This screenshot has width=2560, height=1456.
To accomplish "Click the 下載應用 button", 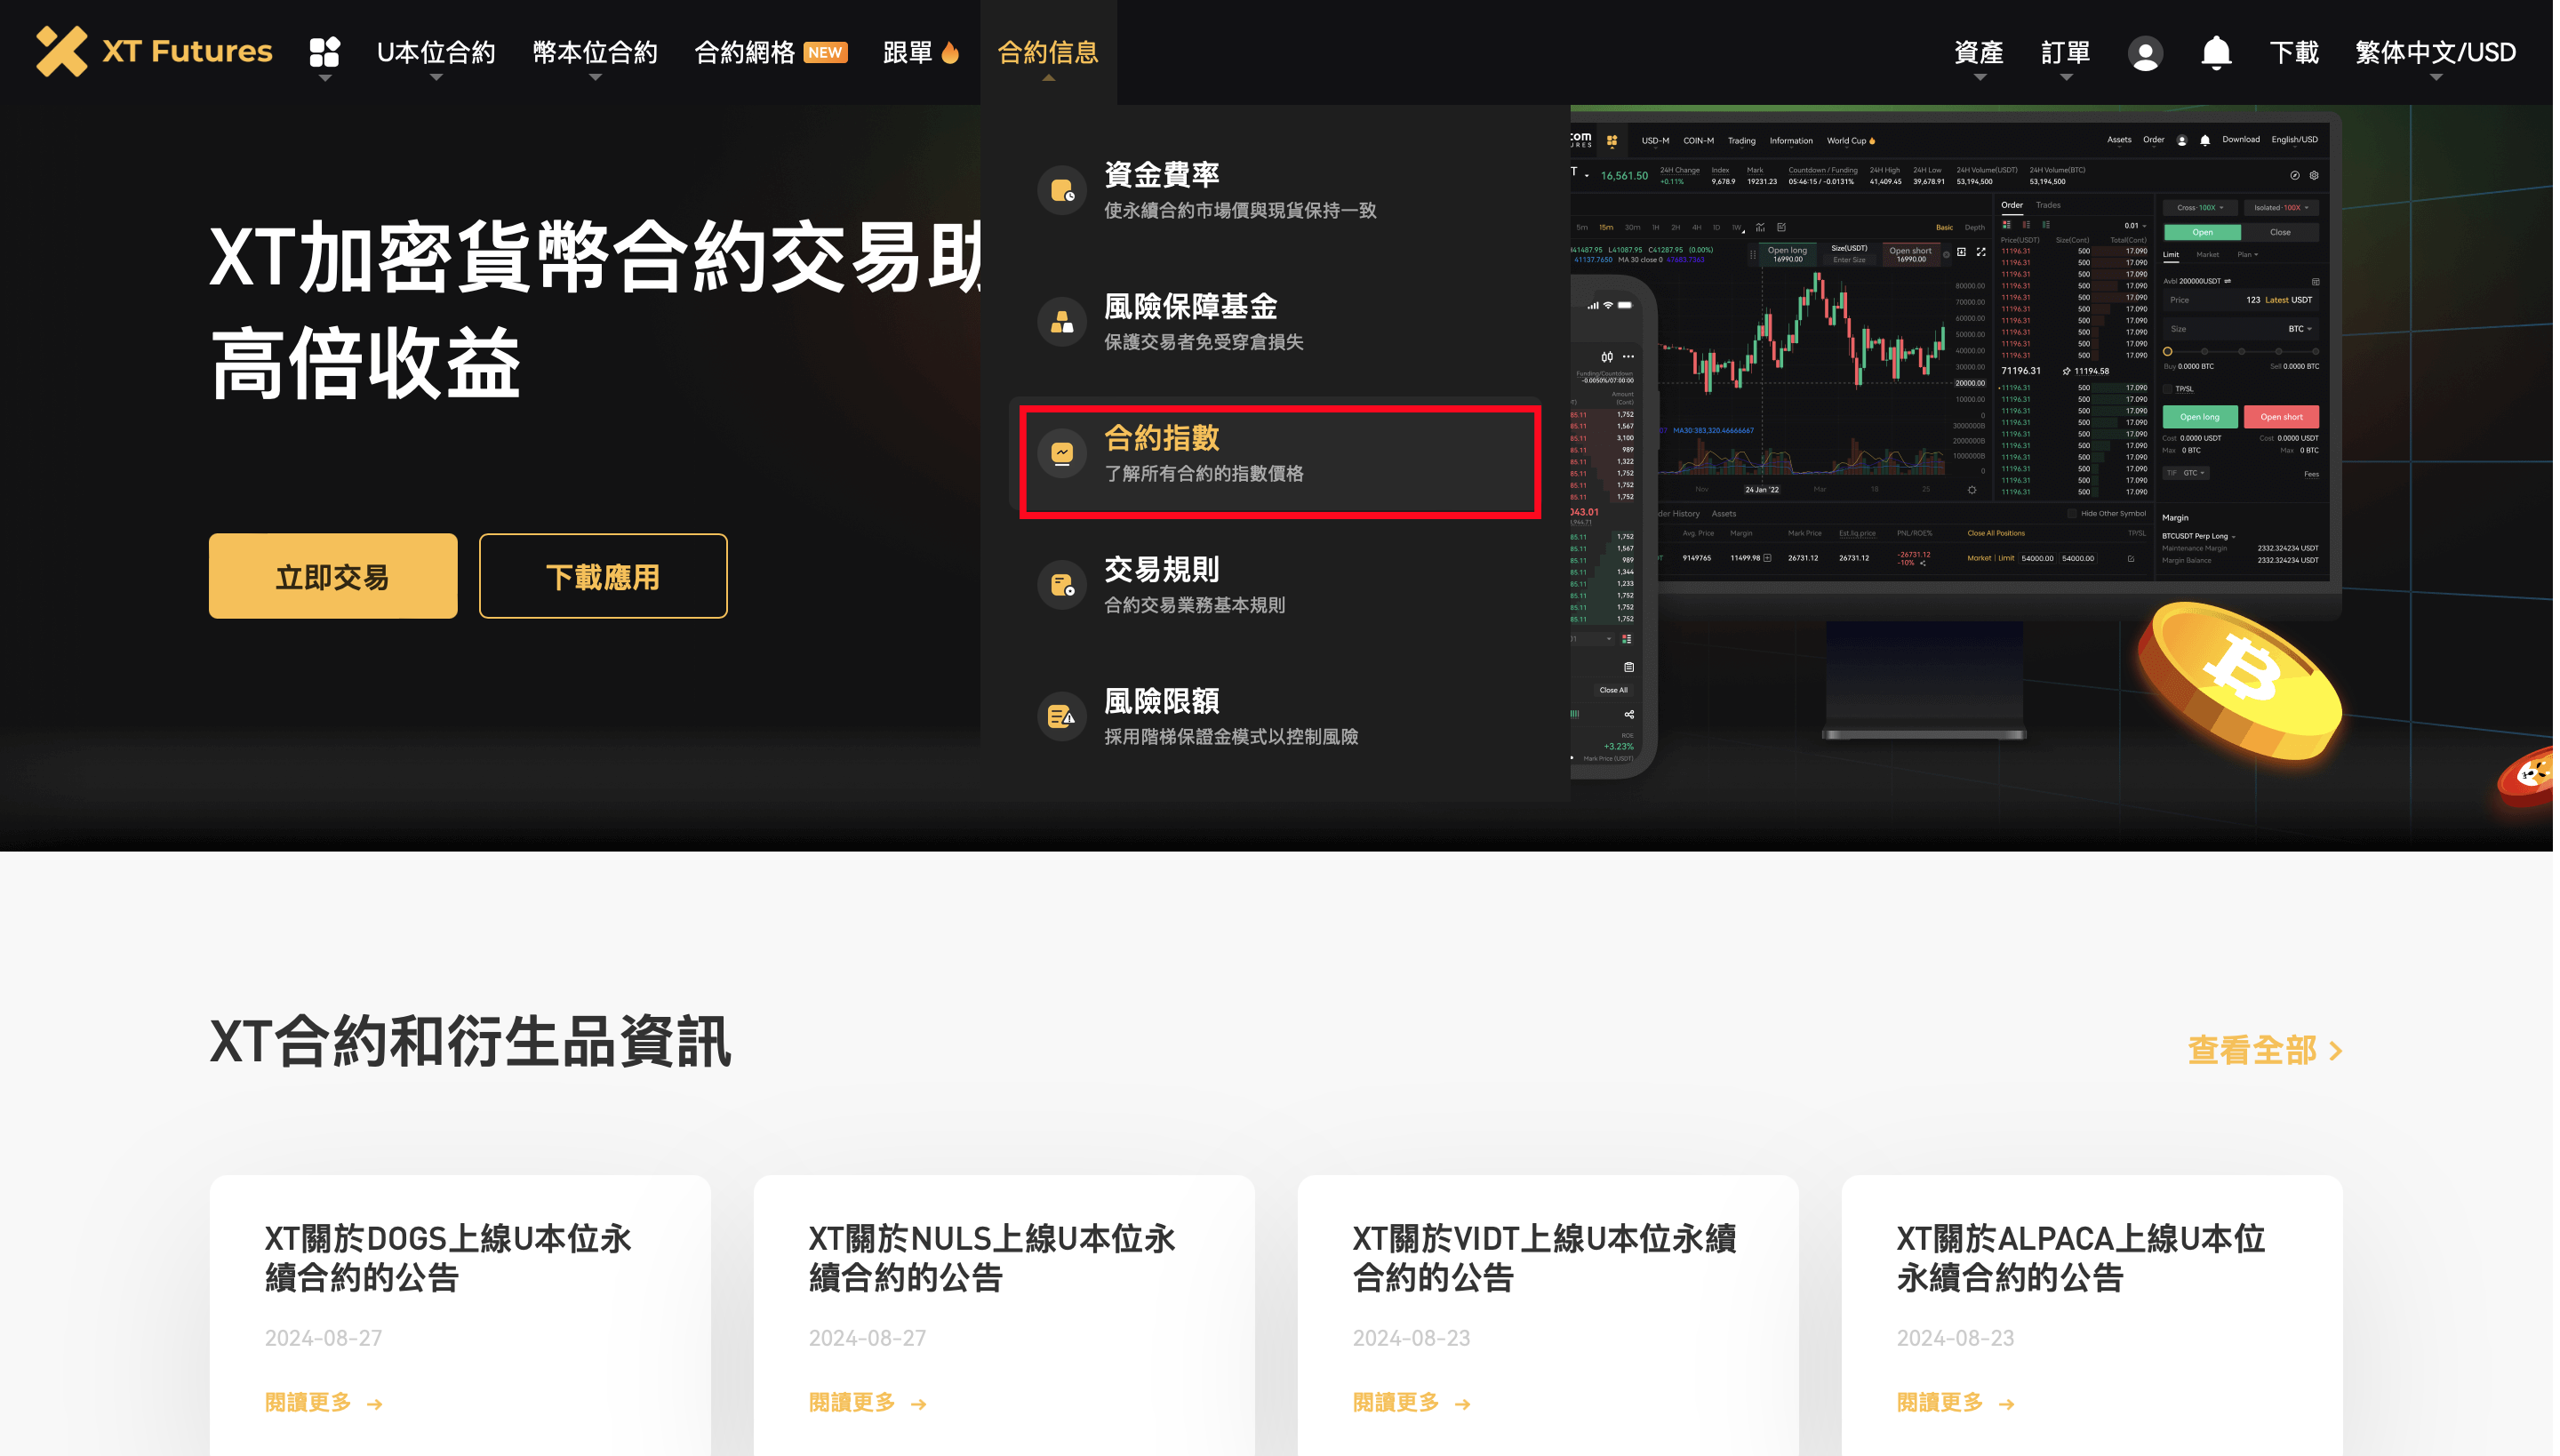I will (603, 576).
